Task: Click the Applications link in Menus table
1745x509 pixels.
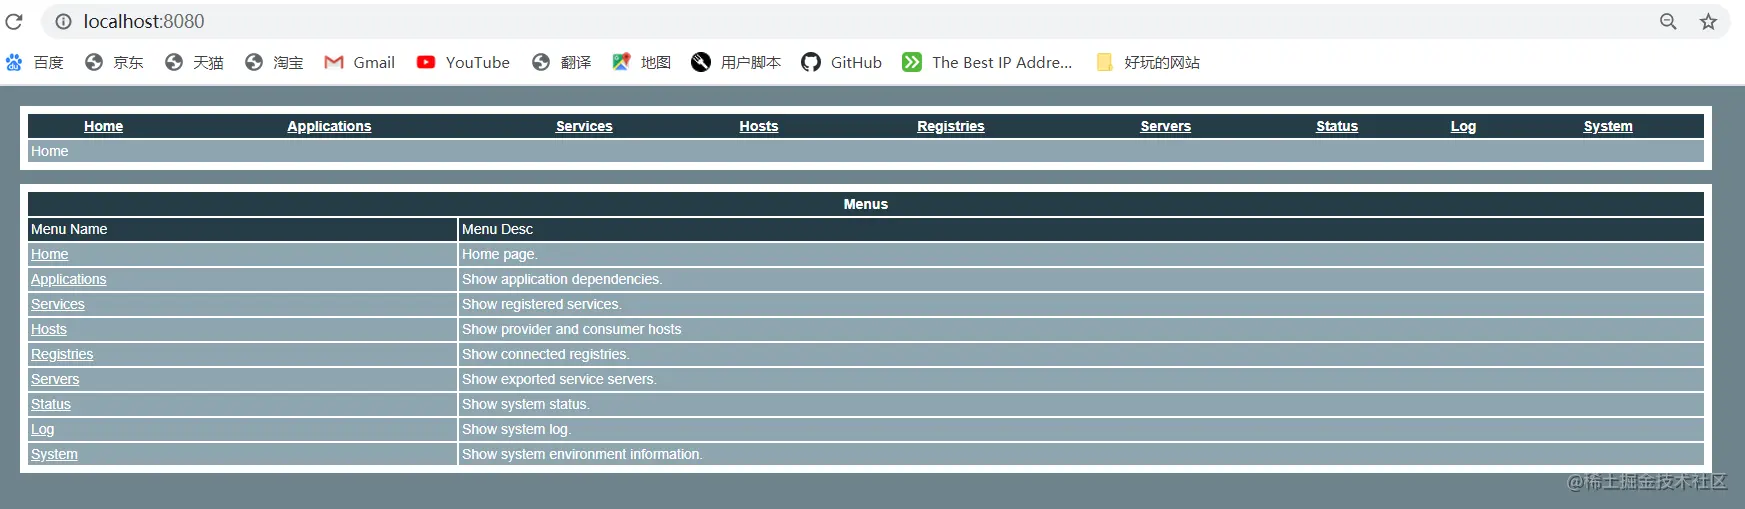Action: tap(68, 279)
